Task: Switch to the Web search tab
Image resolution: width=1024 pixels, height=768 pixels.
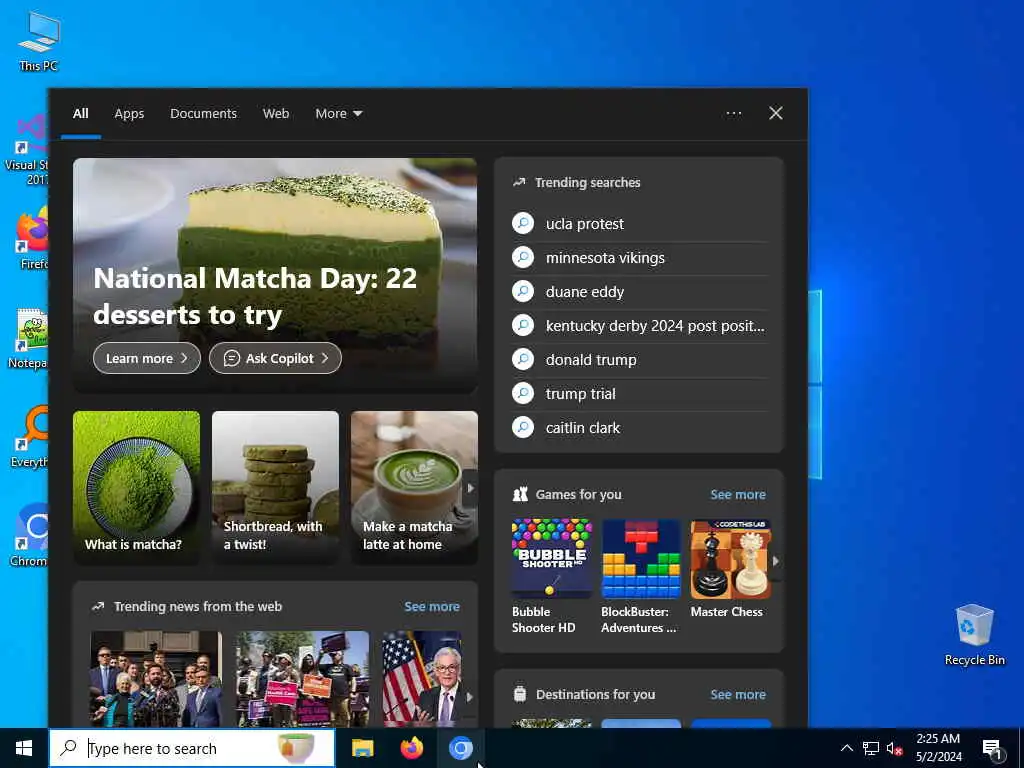Action: pos(276,114)
